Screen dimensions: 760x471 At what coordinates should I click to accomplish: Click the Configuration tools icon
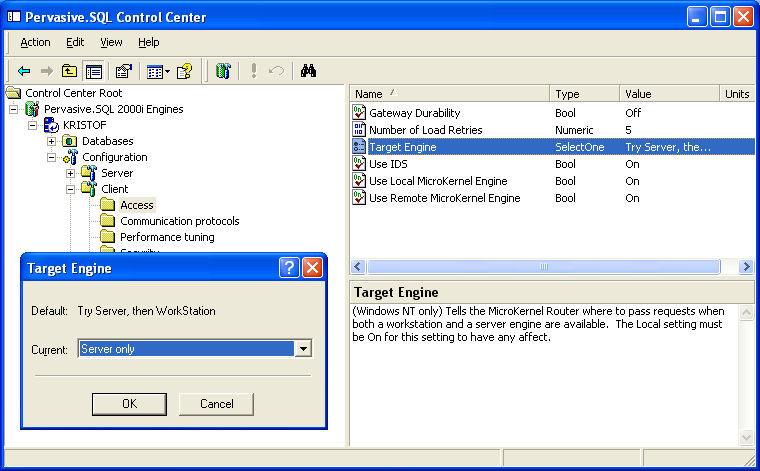pyautogui.click(x=70, y=157)
